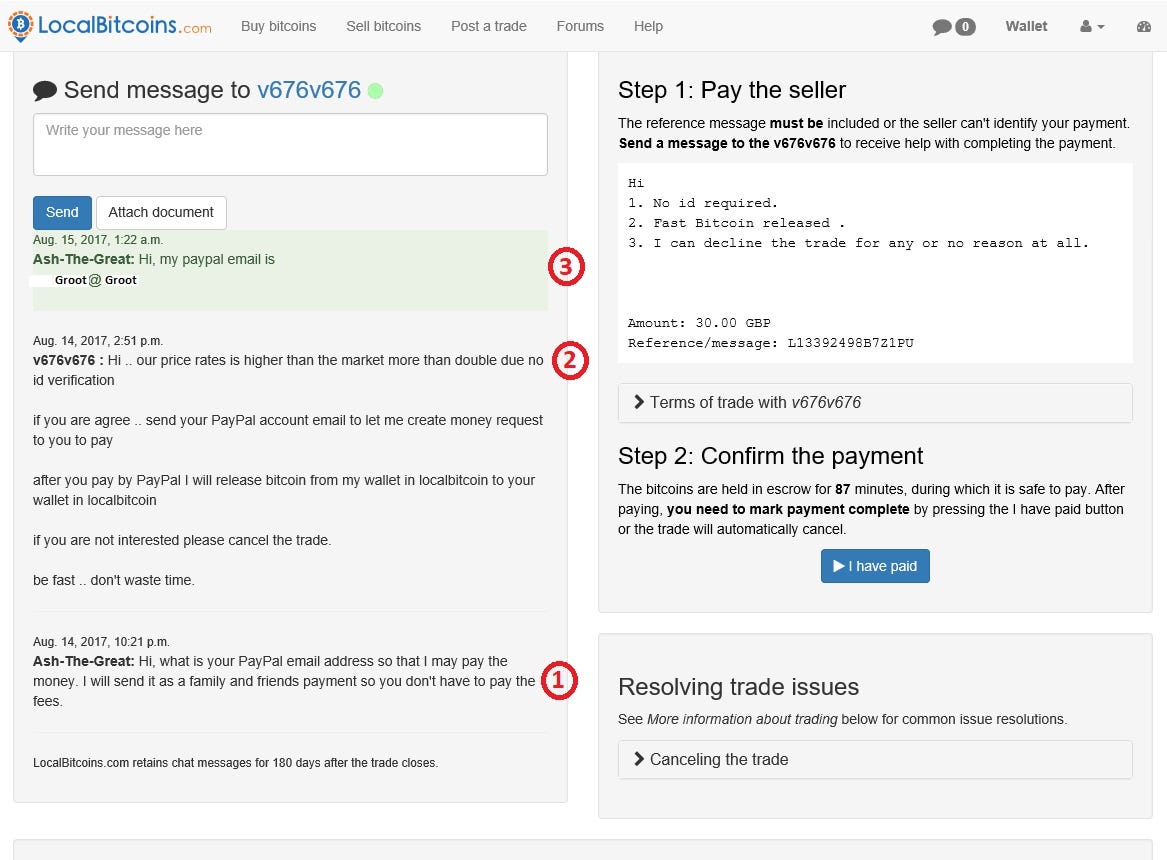Click the Resolving trade issues heading
Screen dimensions: 1167x860
tap(738, 687)
